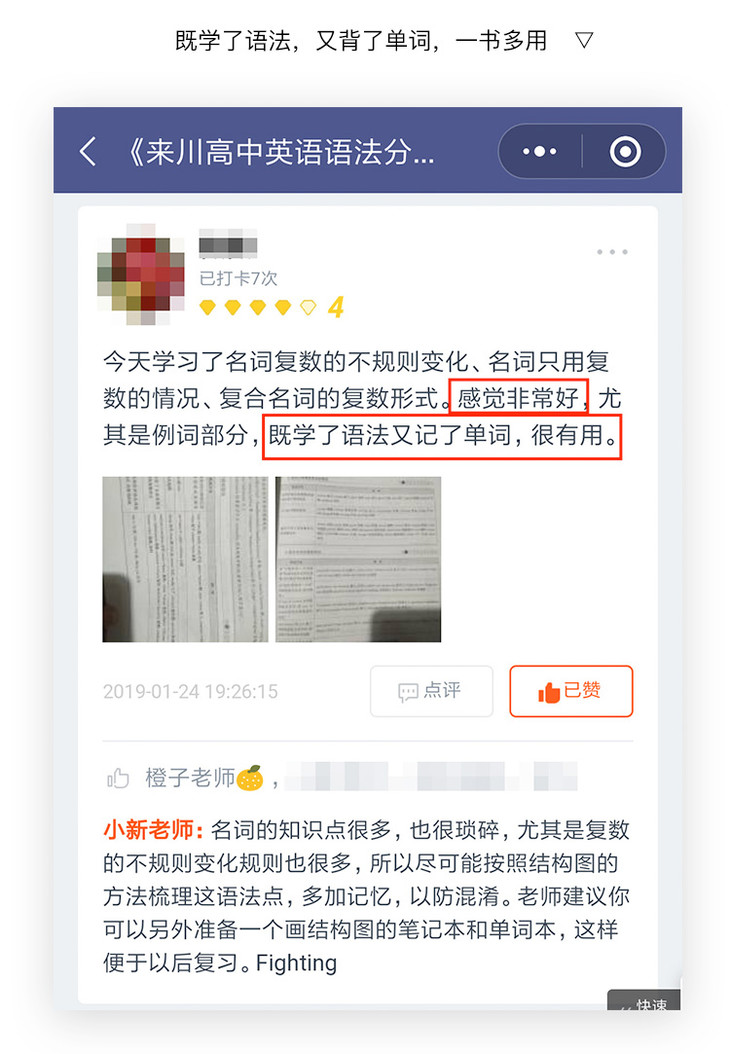This screenshot has height=1054, width=730.
Task: Tap the circular target icon in header
Action: point(625,151)
